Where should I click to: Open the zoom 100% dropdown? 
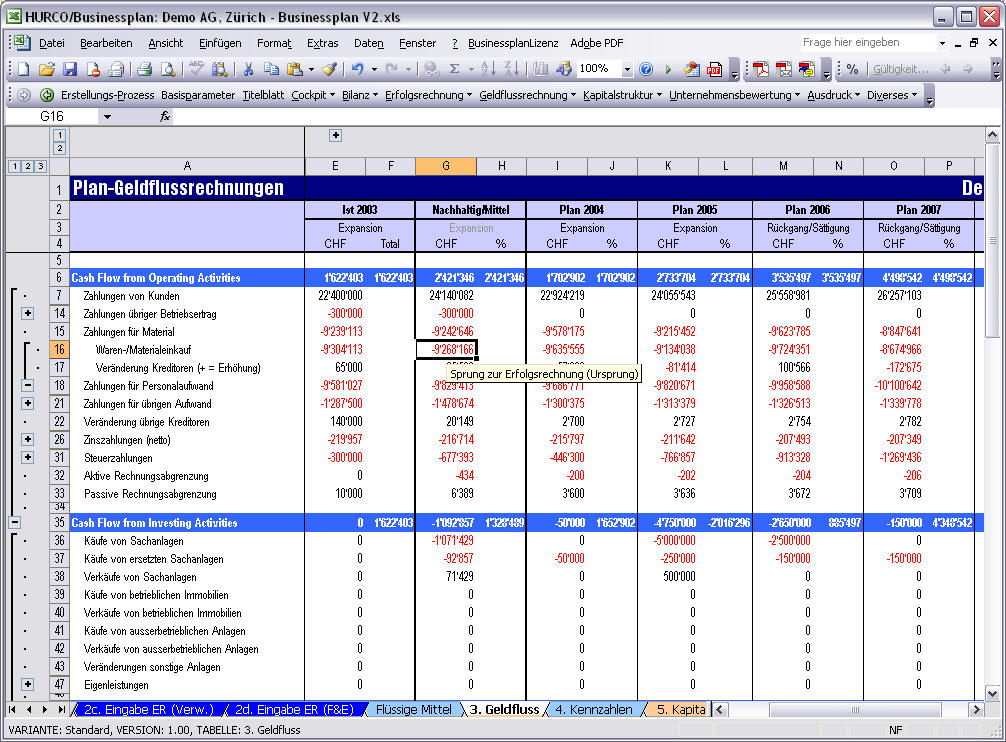point(627,69)
